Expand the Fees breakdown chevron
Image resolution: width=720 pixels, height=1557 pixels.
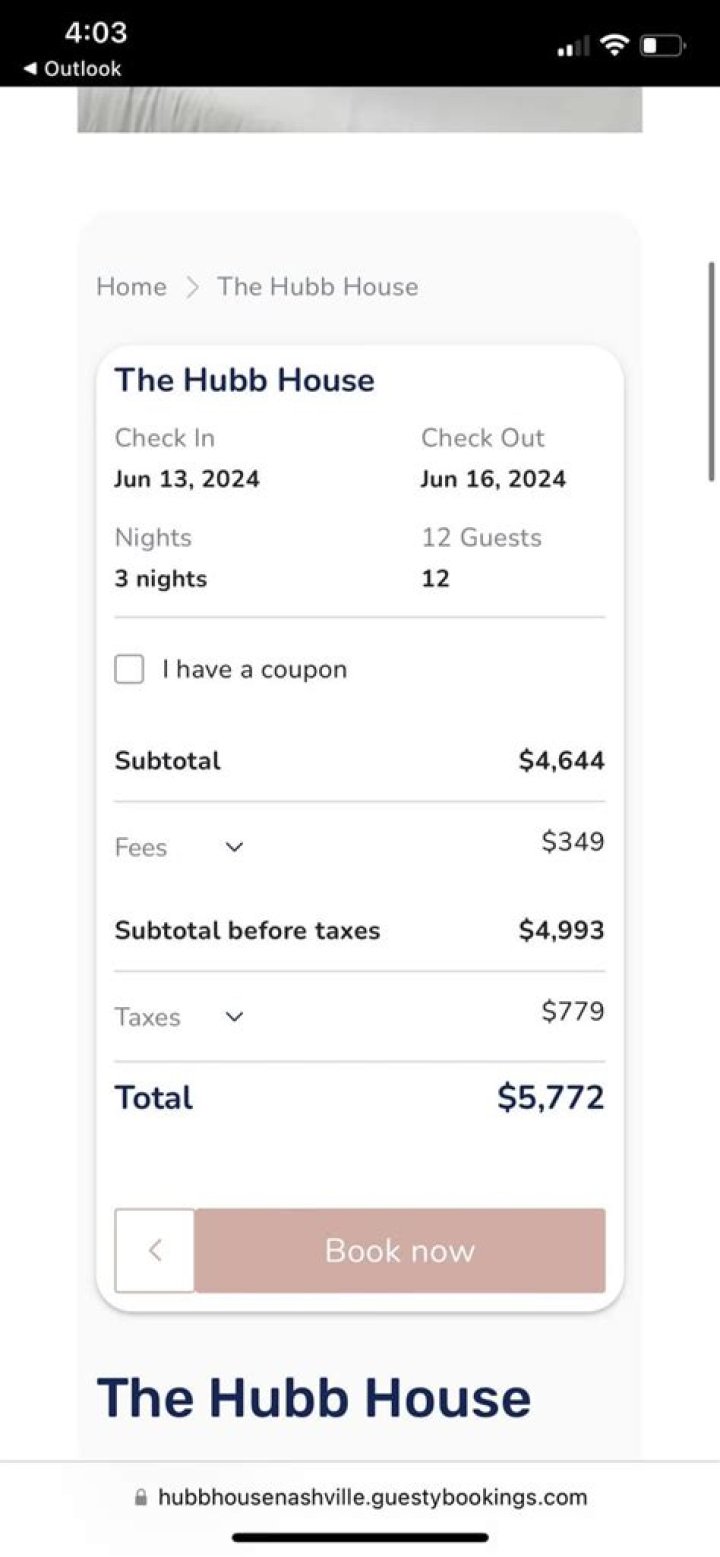(x=234, y=847)
